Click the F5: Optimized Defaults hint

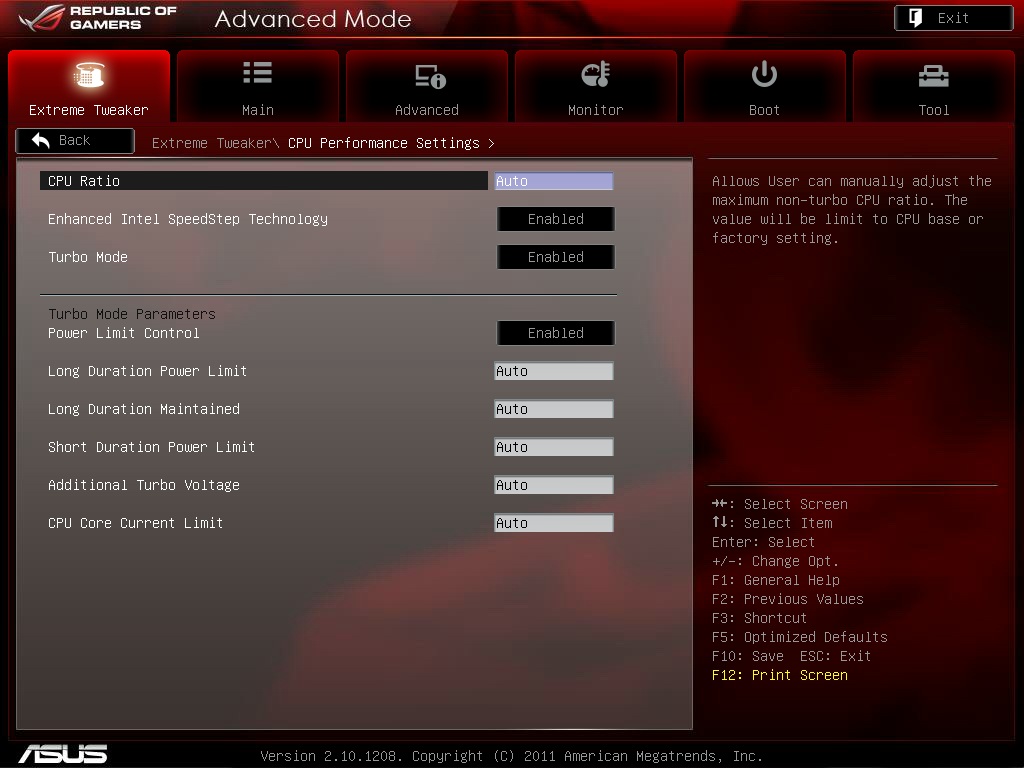click(x=799, y=637)
